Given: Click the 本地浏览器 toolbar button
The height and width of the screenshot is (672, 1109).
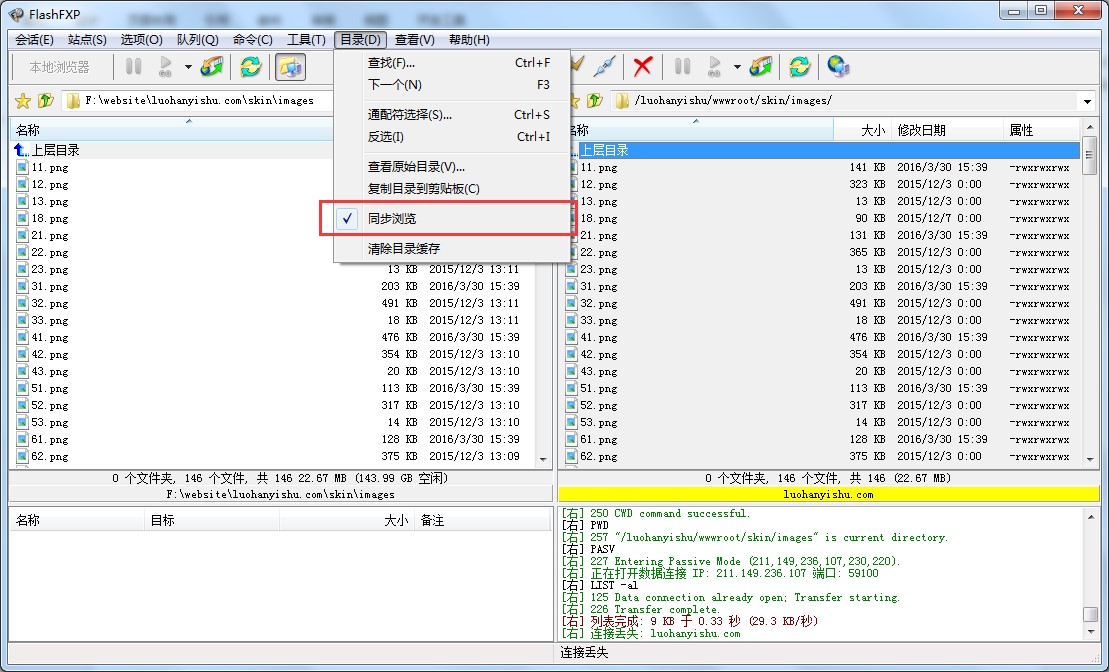Looking at the screenshot, I should coord(59,67).
